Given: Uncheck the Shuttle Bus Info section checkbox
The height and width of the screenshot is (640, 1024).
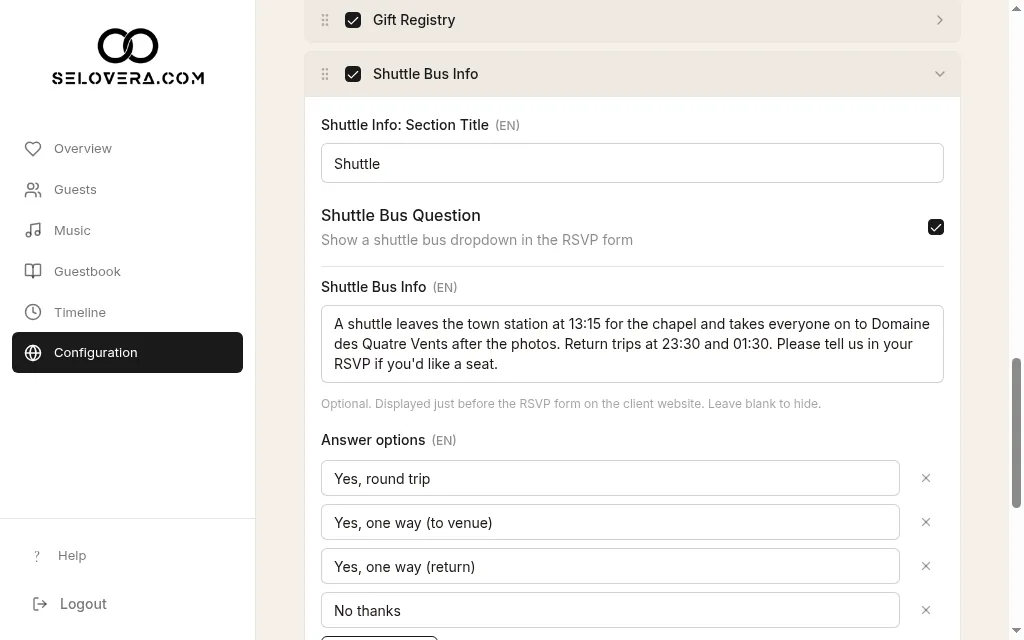Looking at the screenshot, I should point(353,74).
